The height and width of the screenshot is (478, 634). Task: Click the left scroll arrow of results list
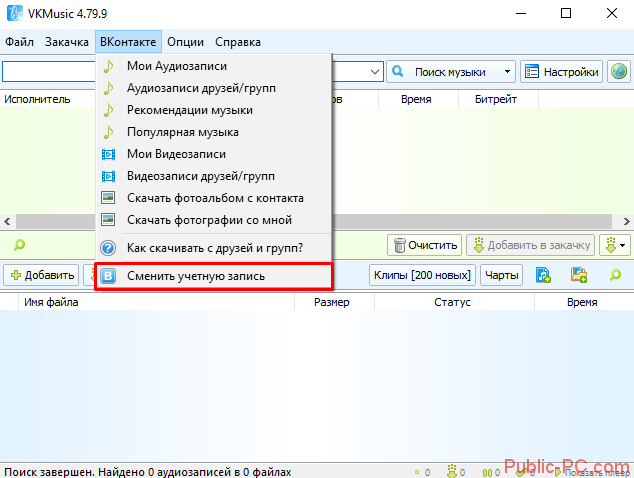coord(7,222)
